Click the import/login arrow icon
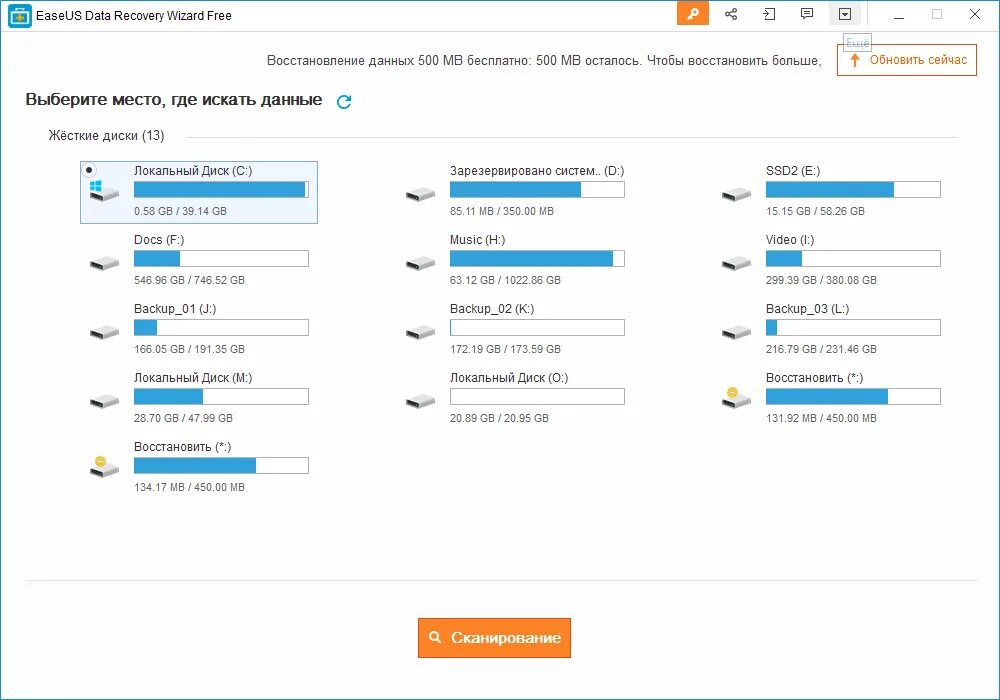Image resolution: width=1000 pixels, height=700 pixels. coord(769,14)
